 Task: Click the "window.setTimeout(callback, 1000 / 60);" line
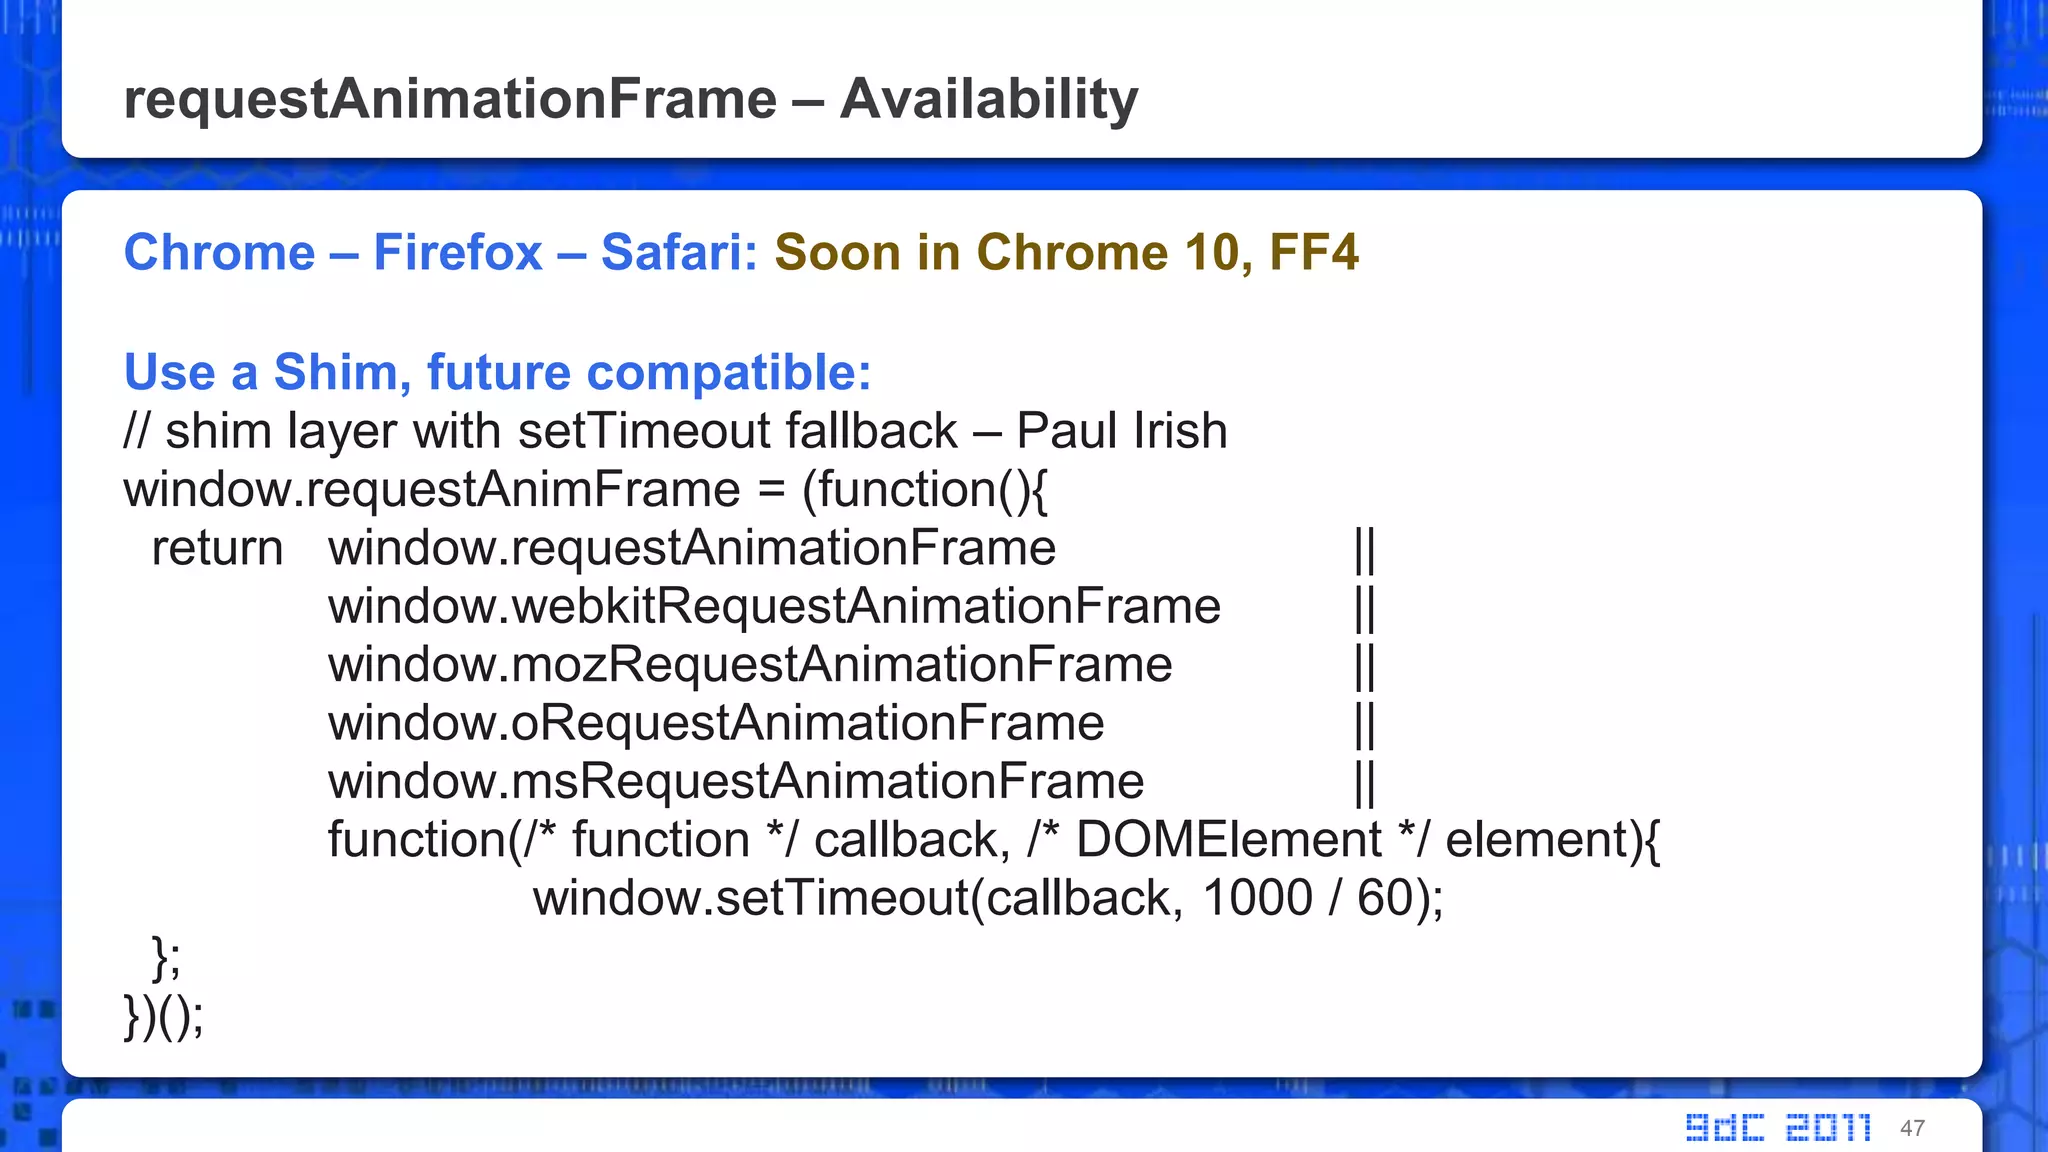tap(988, 898)
